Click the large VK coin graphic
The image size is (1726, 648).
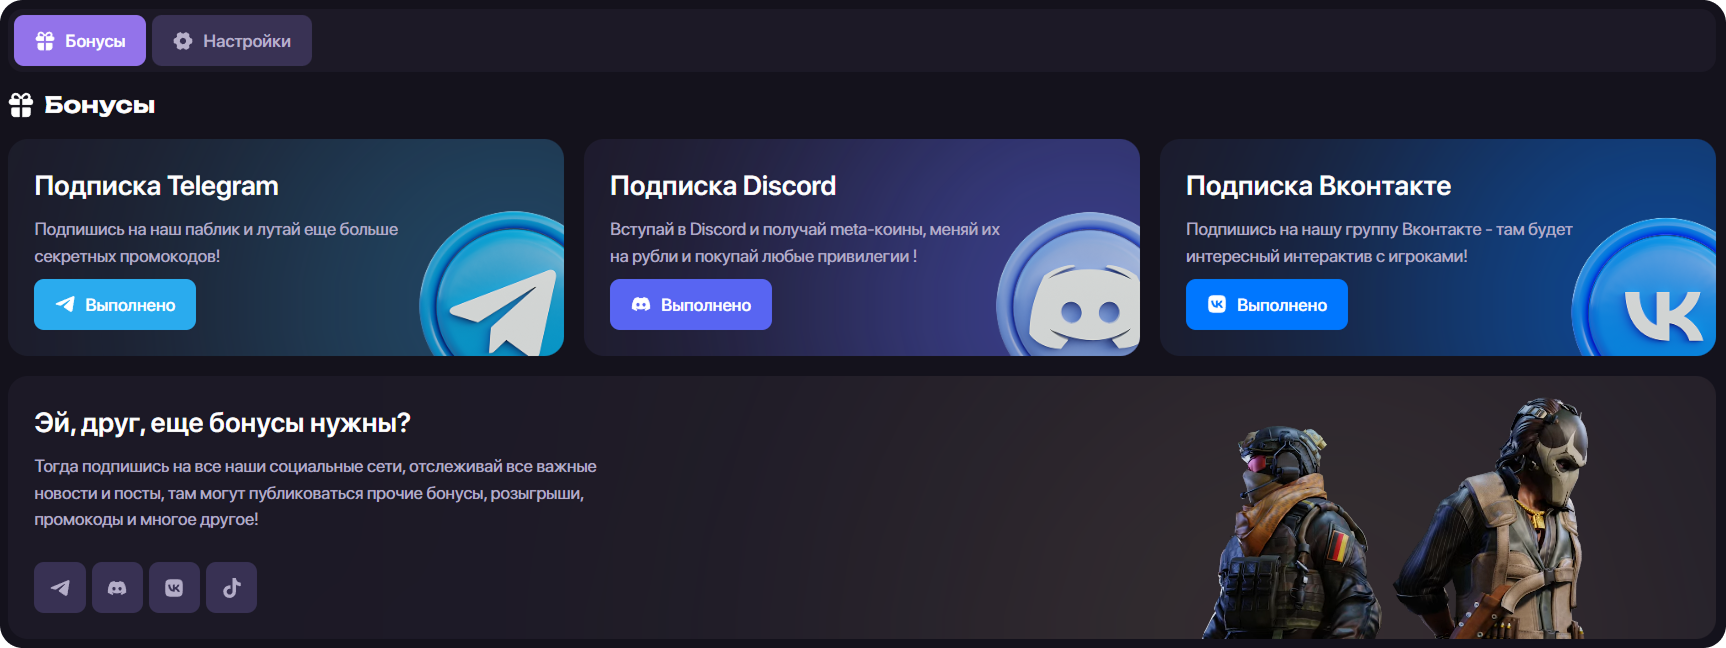pos(1645,288)
